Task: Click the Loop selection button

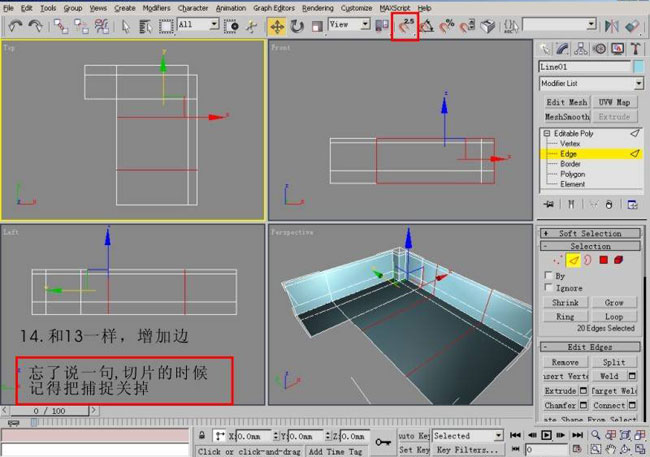Action: pos(614,317)
